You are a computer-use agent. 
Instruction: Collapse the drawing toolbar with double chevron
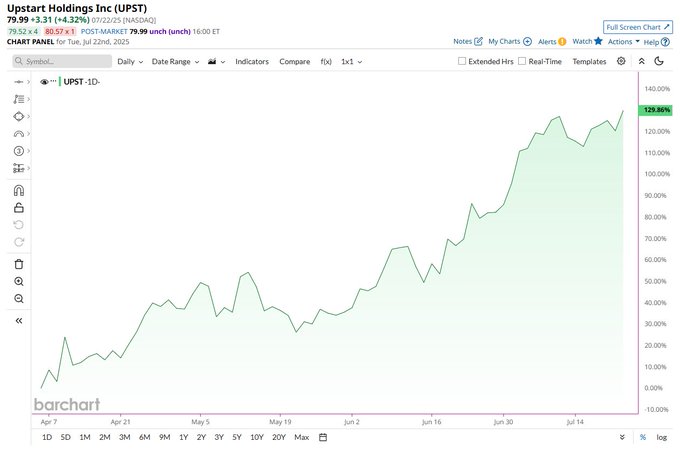click(x=19, y=321)
